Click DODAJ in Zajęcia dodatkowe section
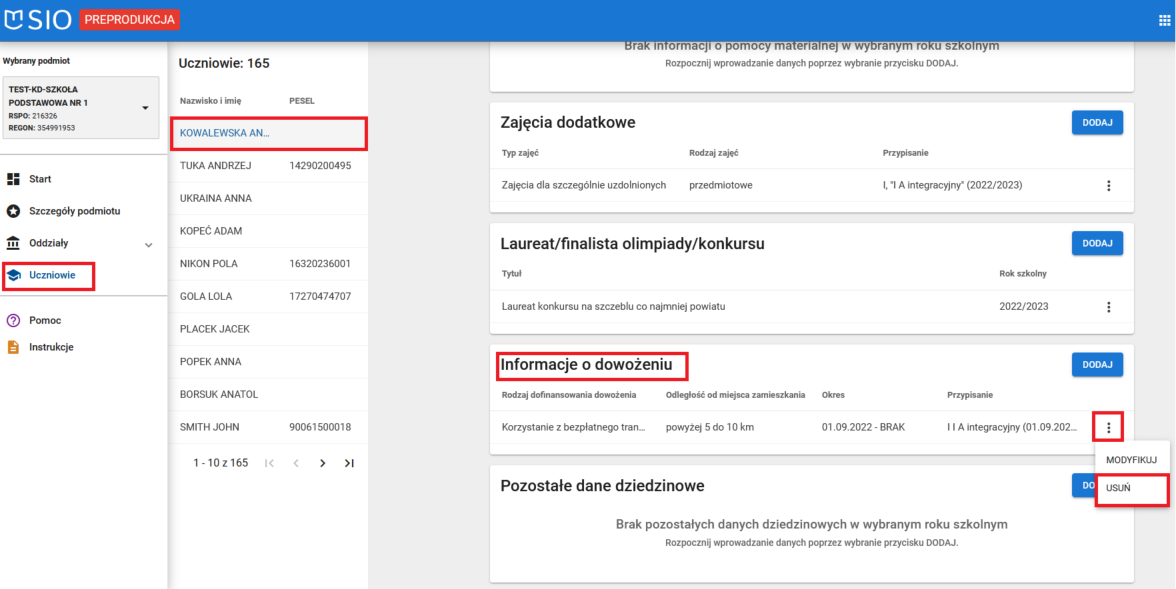The height and width of the screenshot is (589, 1176). (1097, 121)
